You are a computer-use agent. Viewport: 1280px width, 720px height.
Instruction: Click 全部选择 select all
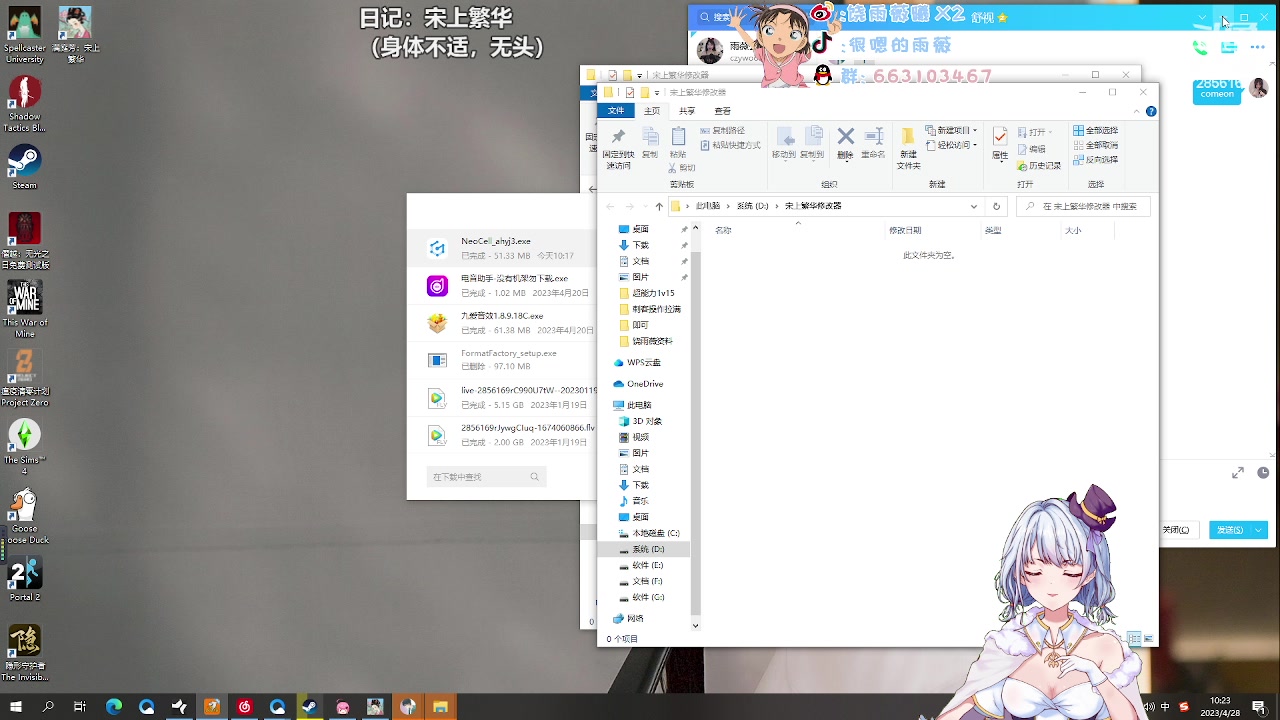[x=1095, y=131]
